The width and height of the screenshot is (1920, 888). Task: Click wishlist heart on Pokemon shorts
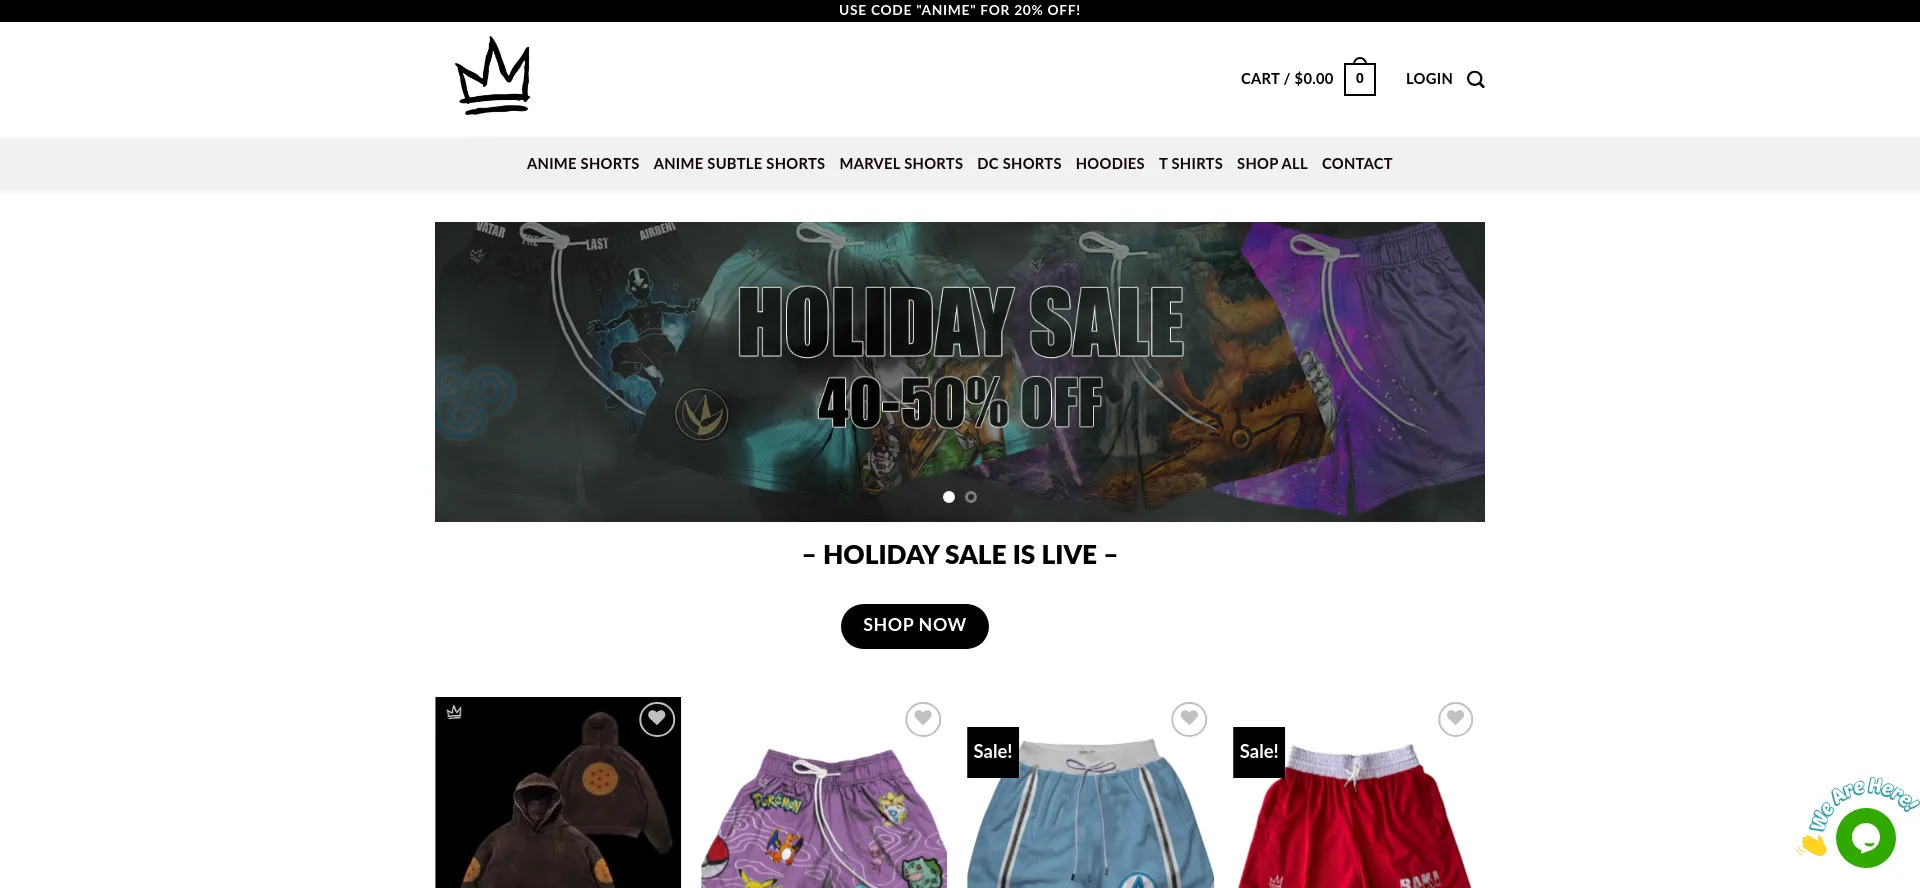[923, 719]
